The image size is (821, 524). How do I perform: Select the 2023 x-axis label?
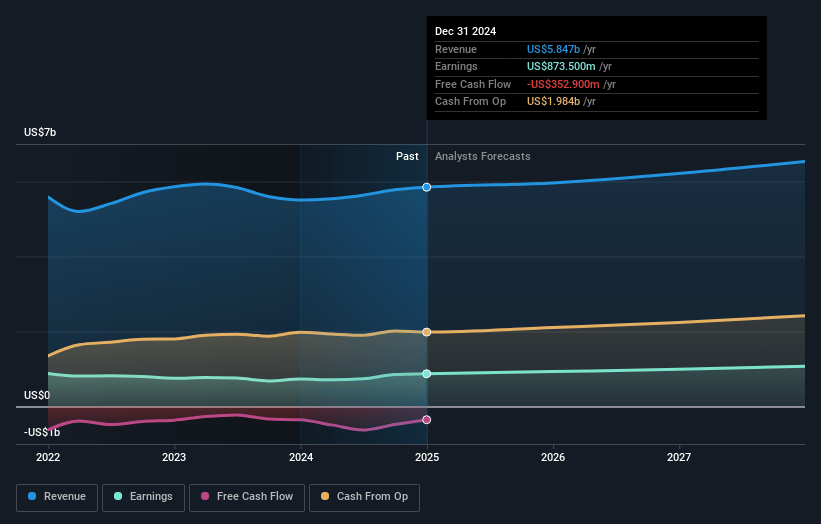pyautogui.click(x=174, y=458)
